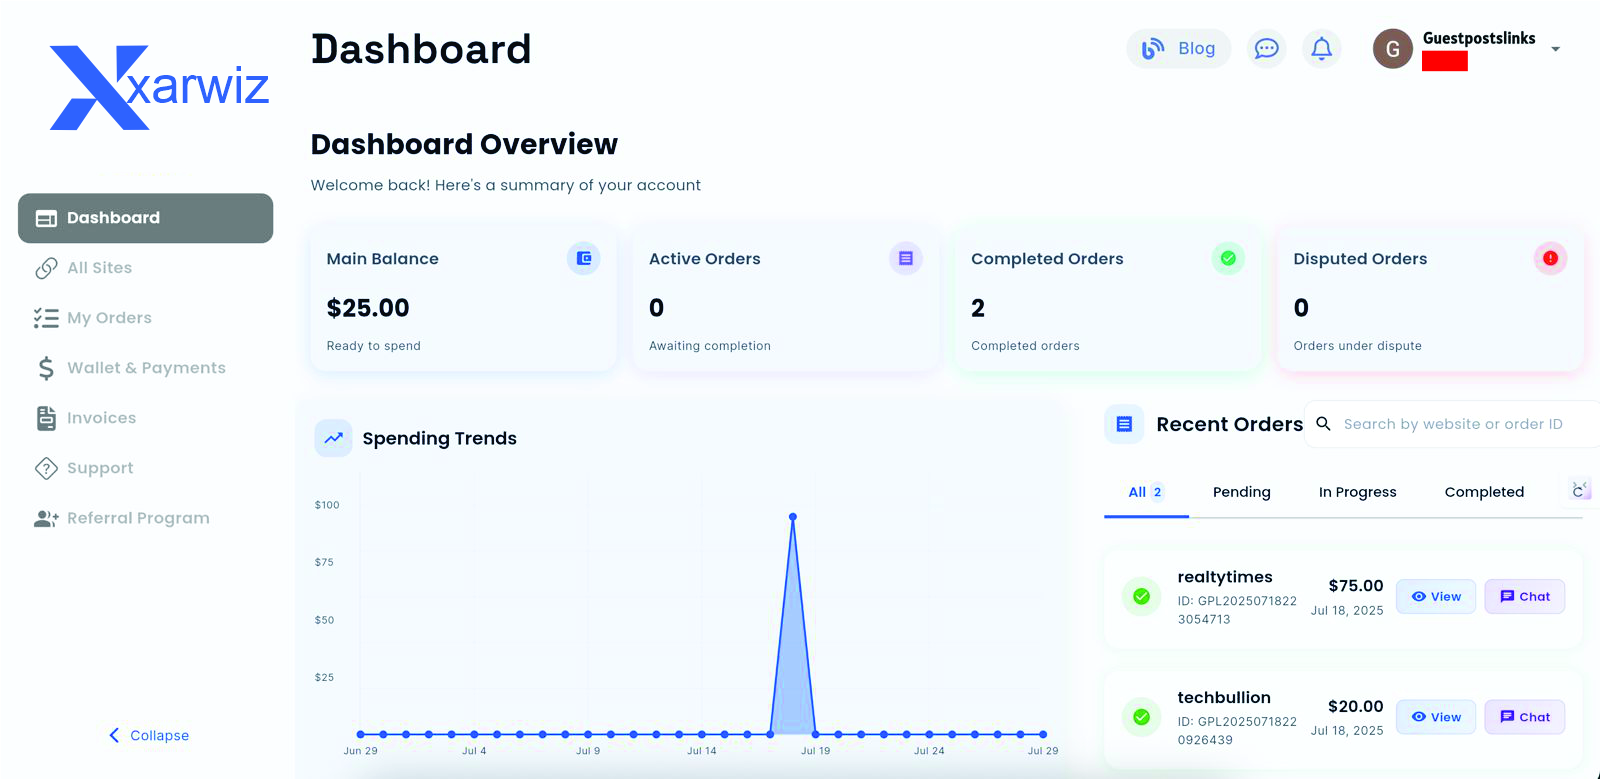Click the Jul 19 chart axis label
Screen dimensions: 1600x779
pyautogui.click(x=815, y=750)
